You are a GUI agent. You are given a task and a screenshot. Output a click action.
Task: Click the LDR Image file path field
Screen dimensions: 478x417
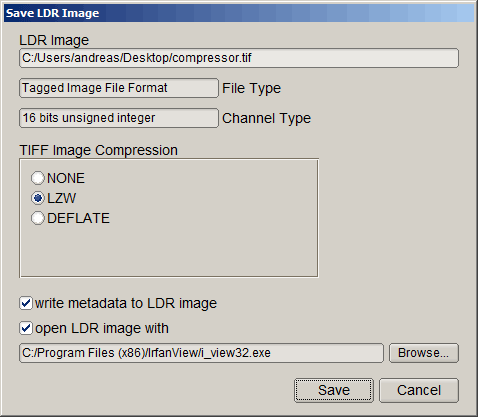pos(239,58)
